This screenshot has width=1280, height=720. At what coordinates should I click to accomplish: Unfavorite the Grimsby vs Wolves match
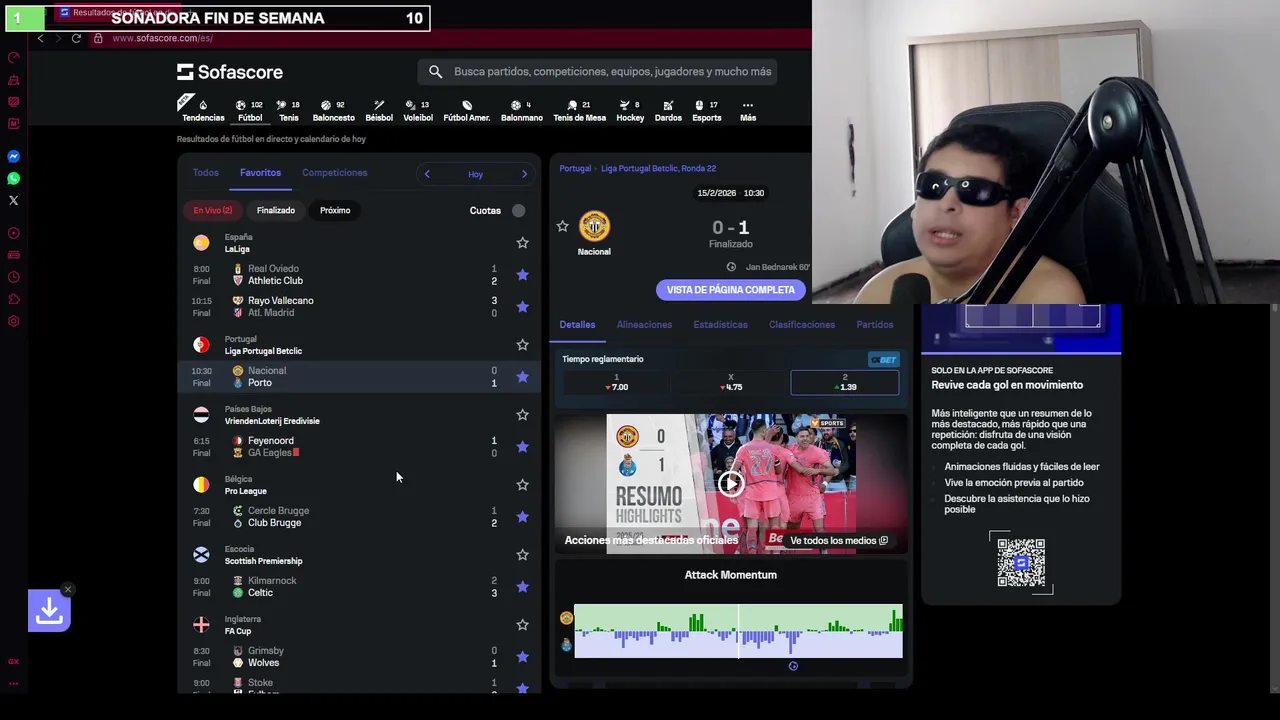point(522,657)
